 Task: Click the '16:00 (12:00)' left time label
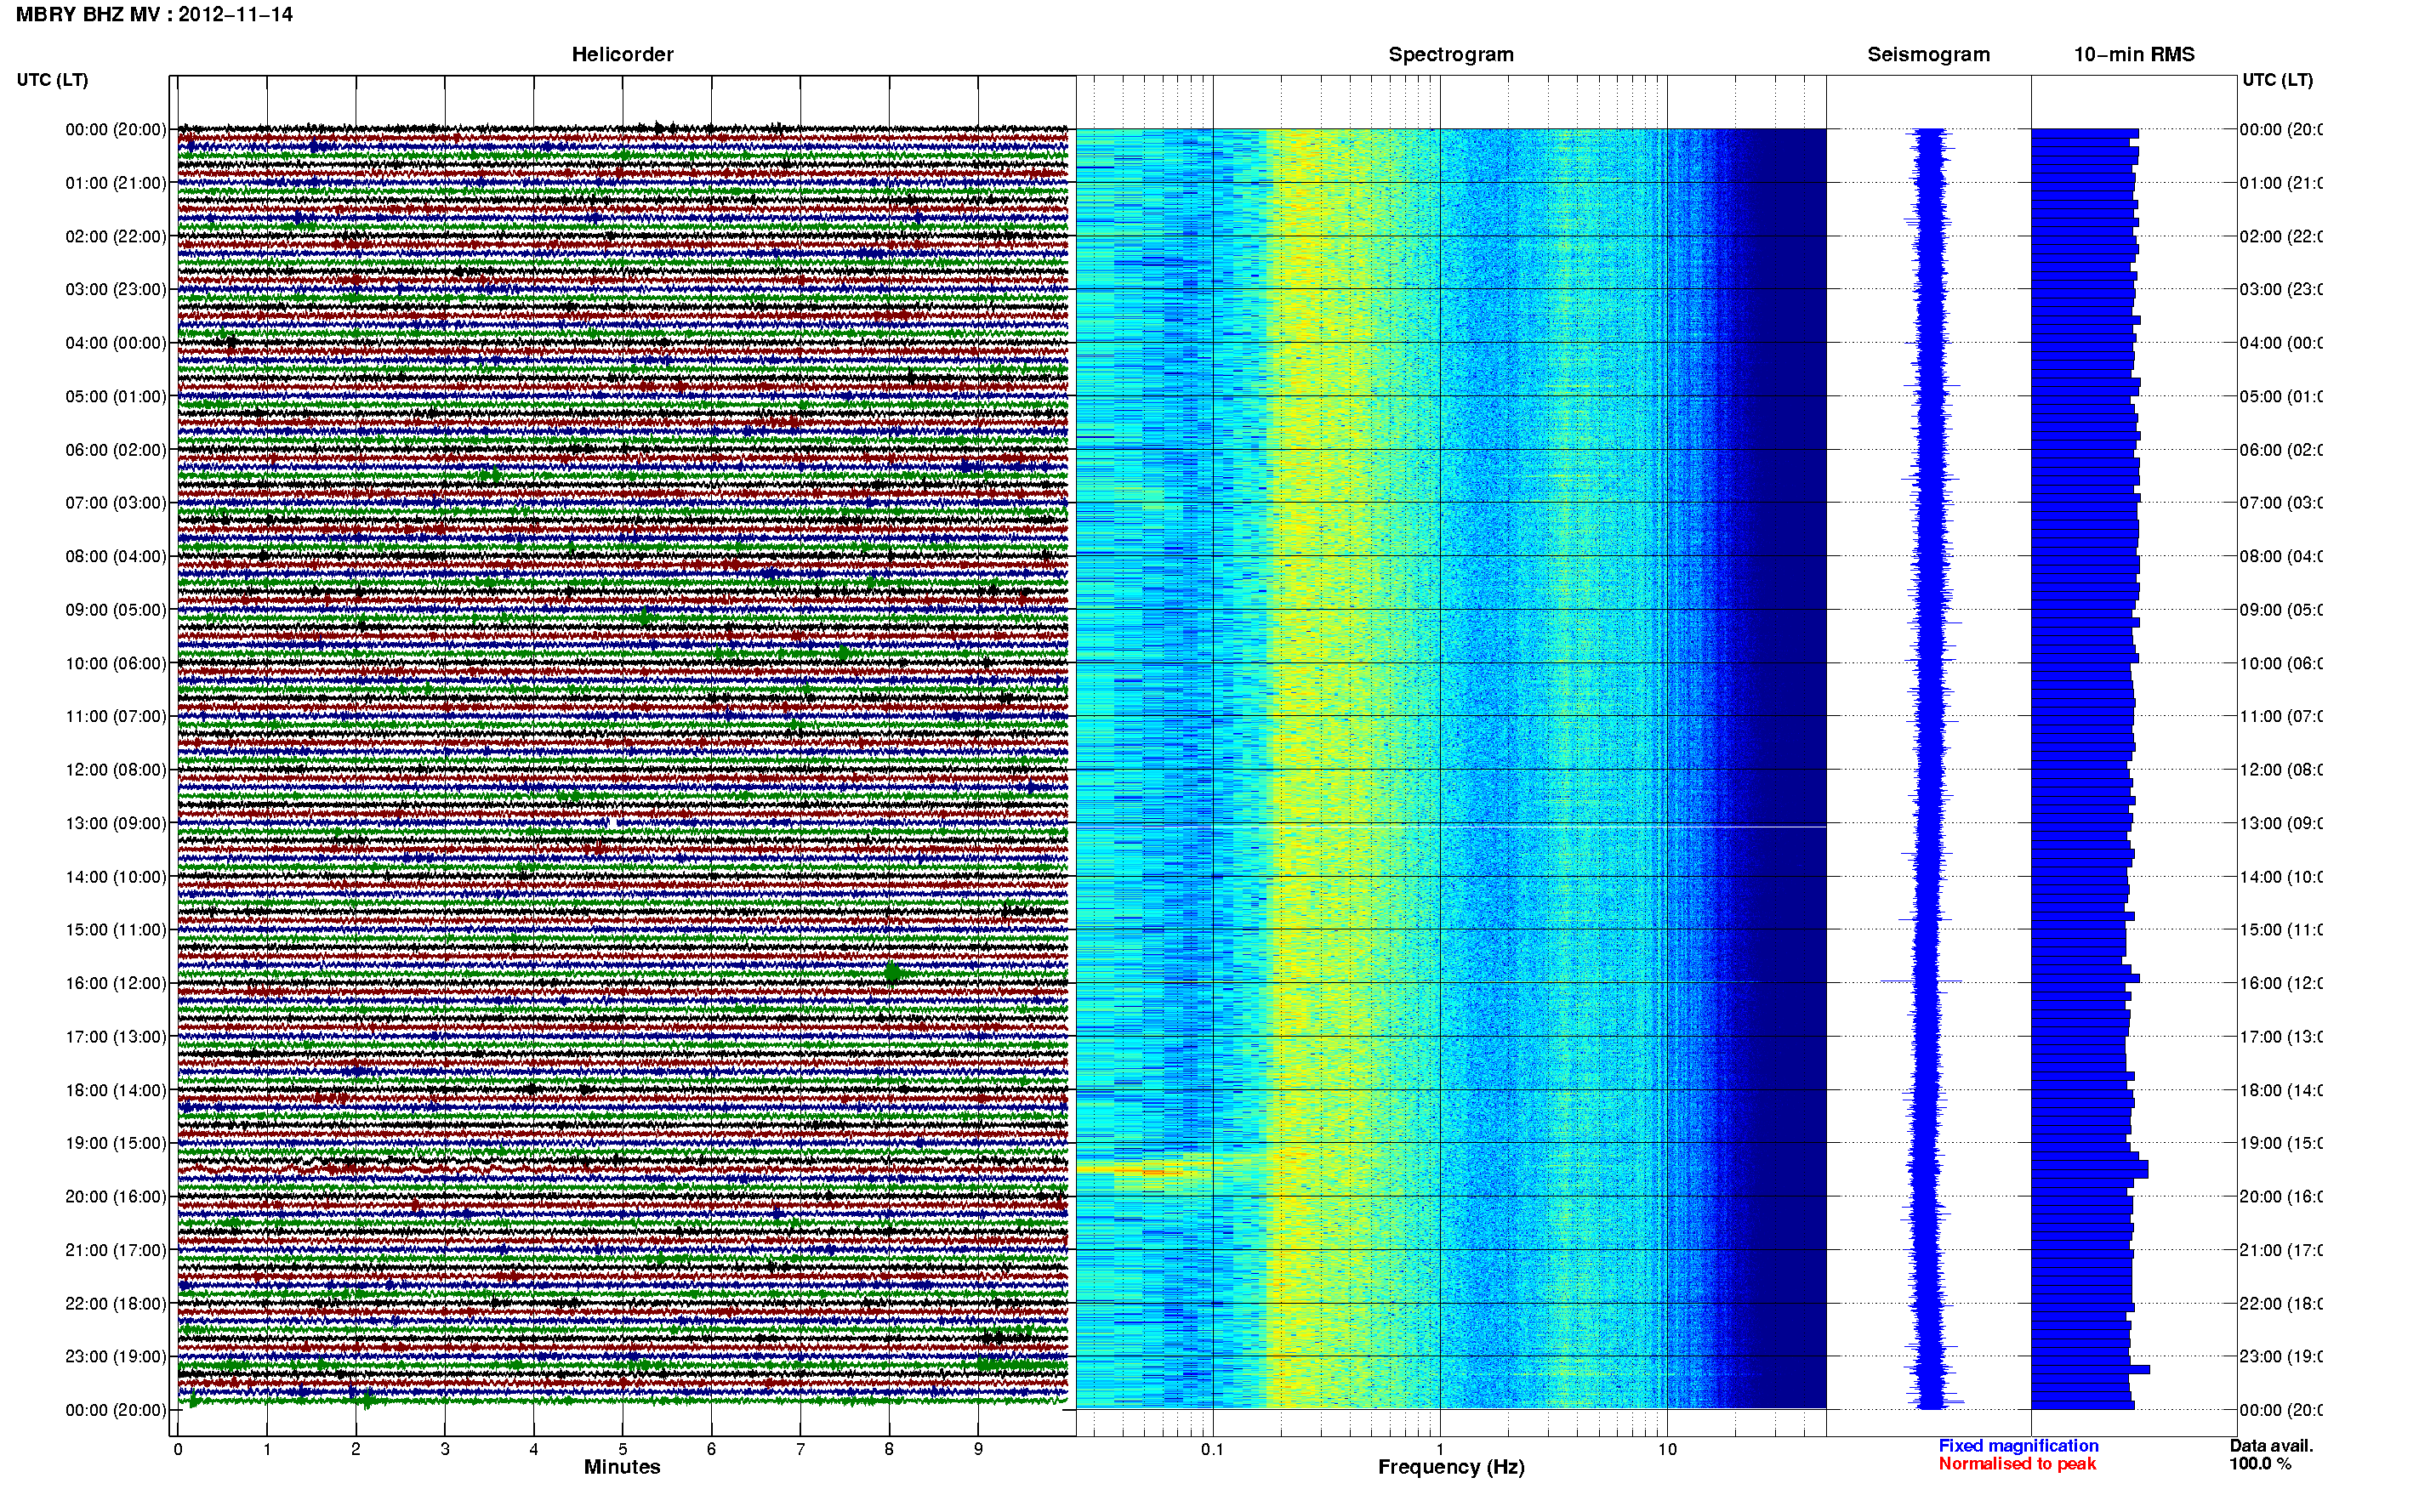pos(116,983)
